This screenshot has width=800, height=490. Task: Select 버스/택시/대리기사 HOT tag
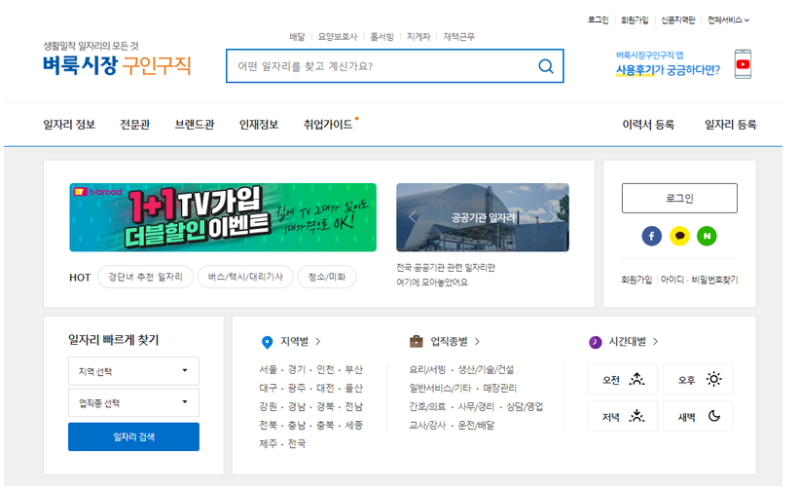click(x=245, y=277)
